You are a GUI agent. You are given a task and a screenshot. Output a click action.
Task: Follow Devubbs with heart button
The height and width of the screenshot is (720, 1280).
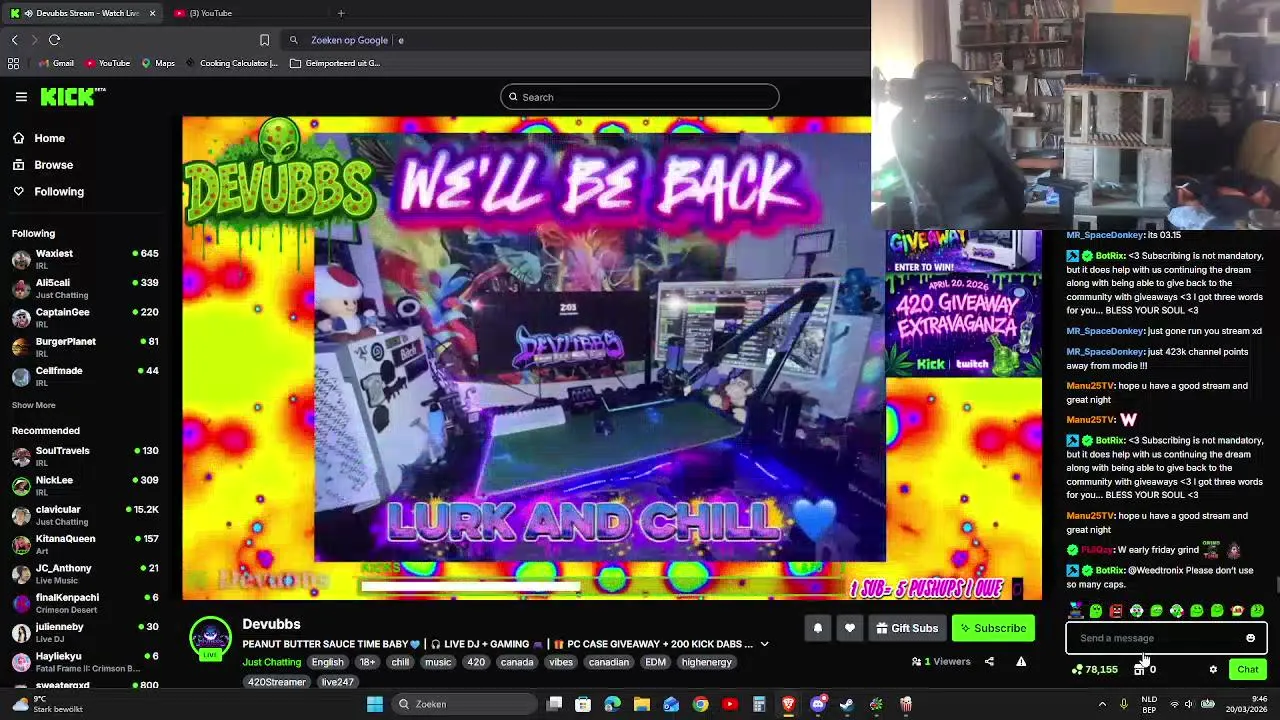(850, 628)
